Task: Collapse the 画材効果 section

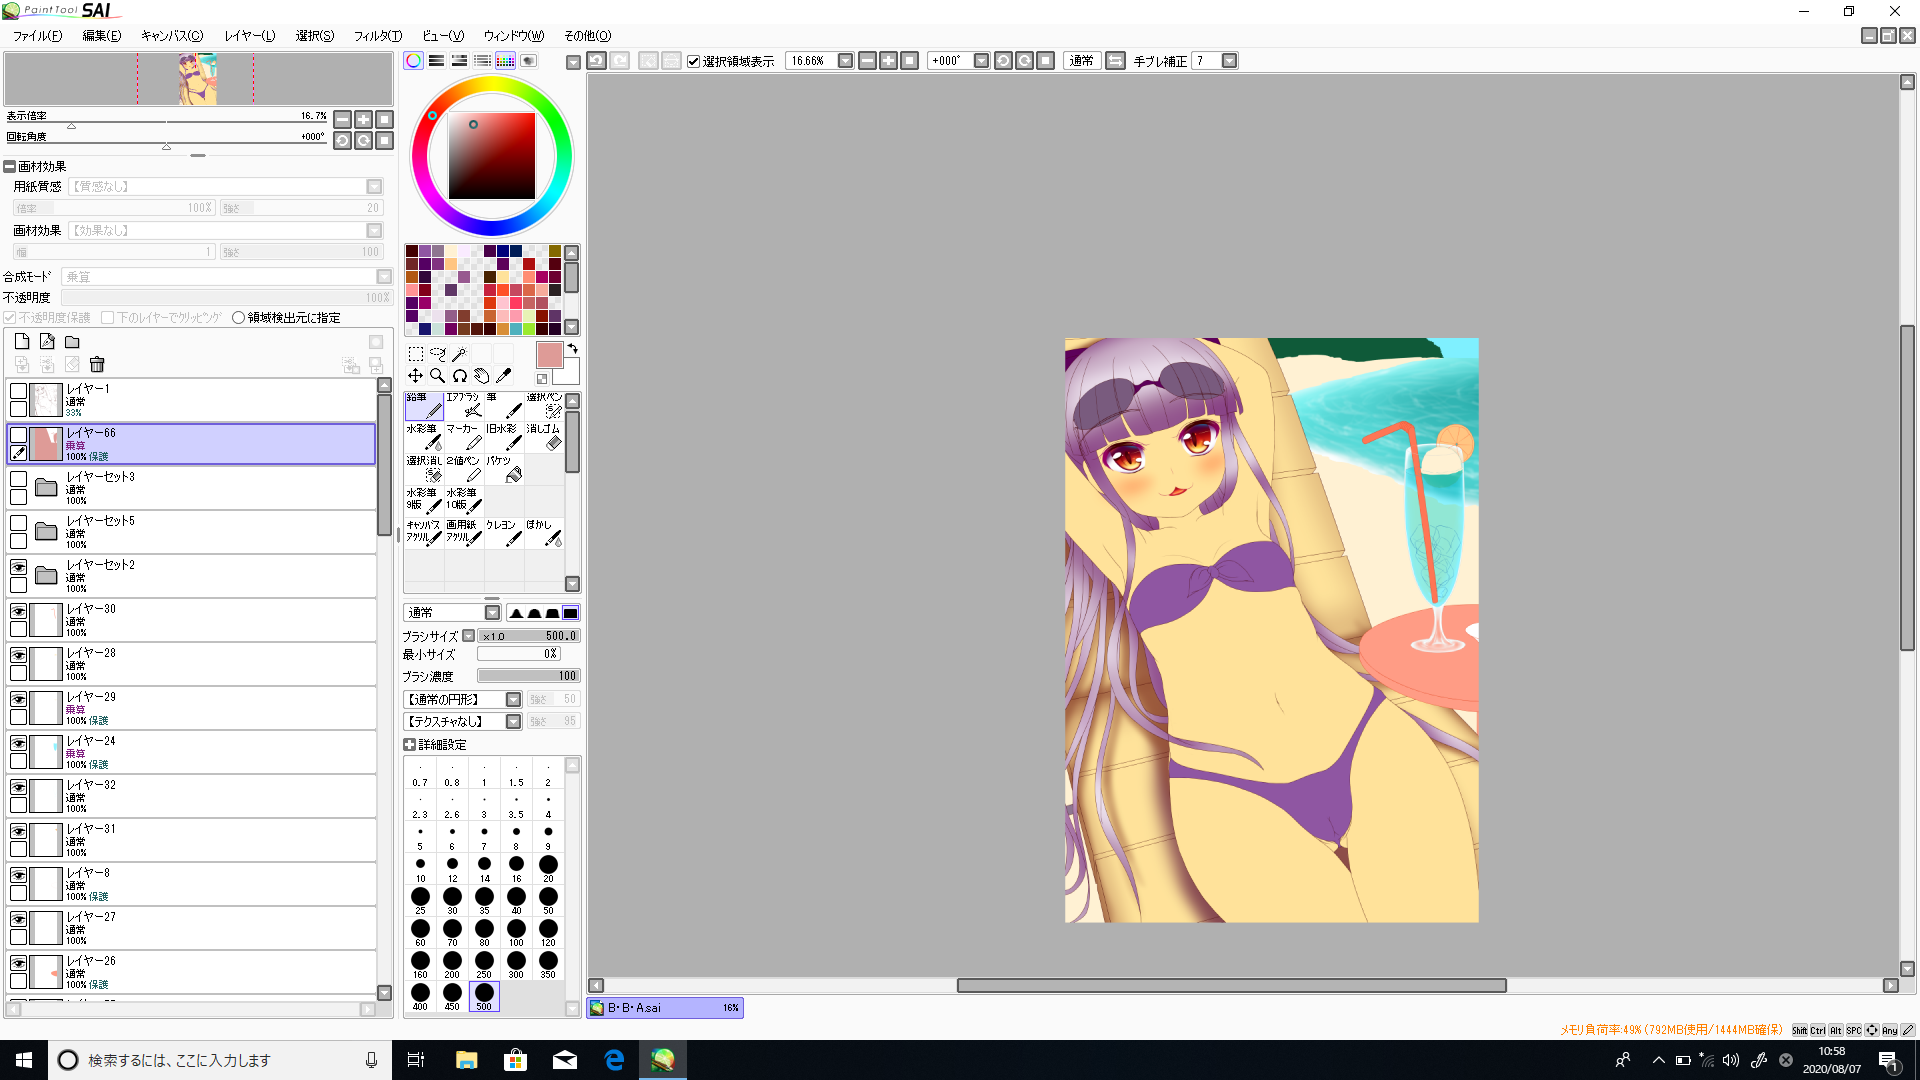Action: pos(9,167)
